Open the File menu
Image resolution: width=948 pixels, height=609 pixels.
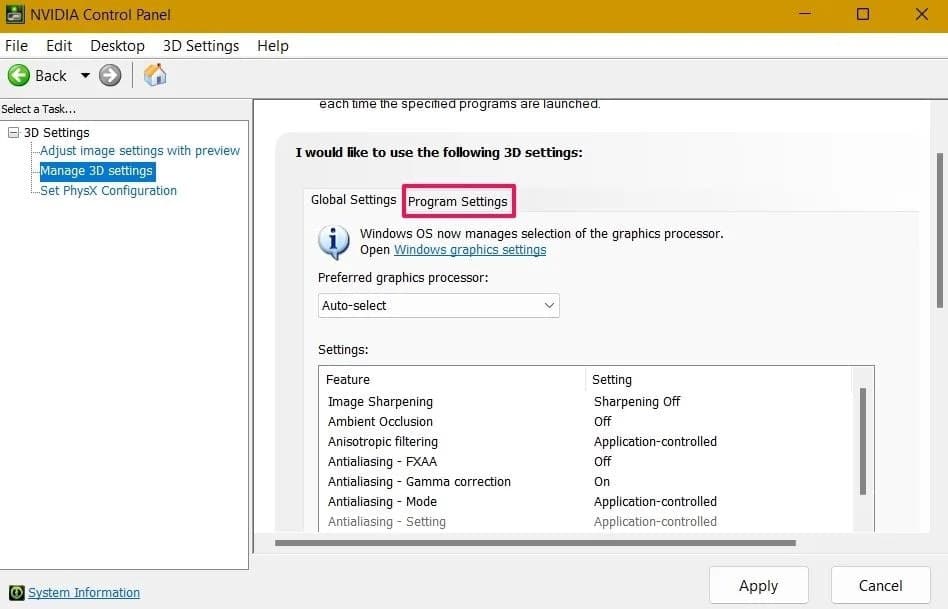(16, 45)
